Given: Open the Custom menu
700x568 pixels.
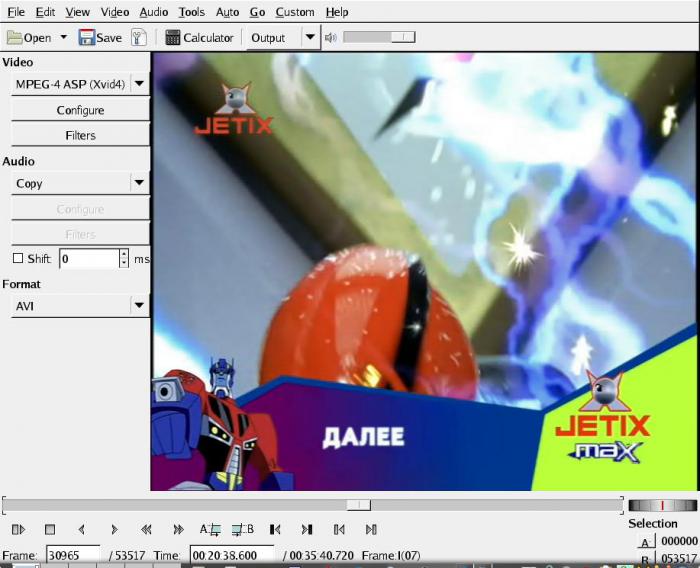Looking at the screenshot, I should (295, 12).
